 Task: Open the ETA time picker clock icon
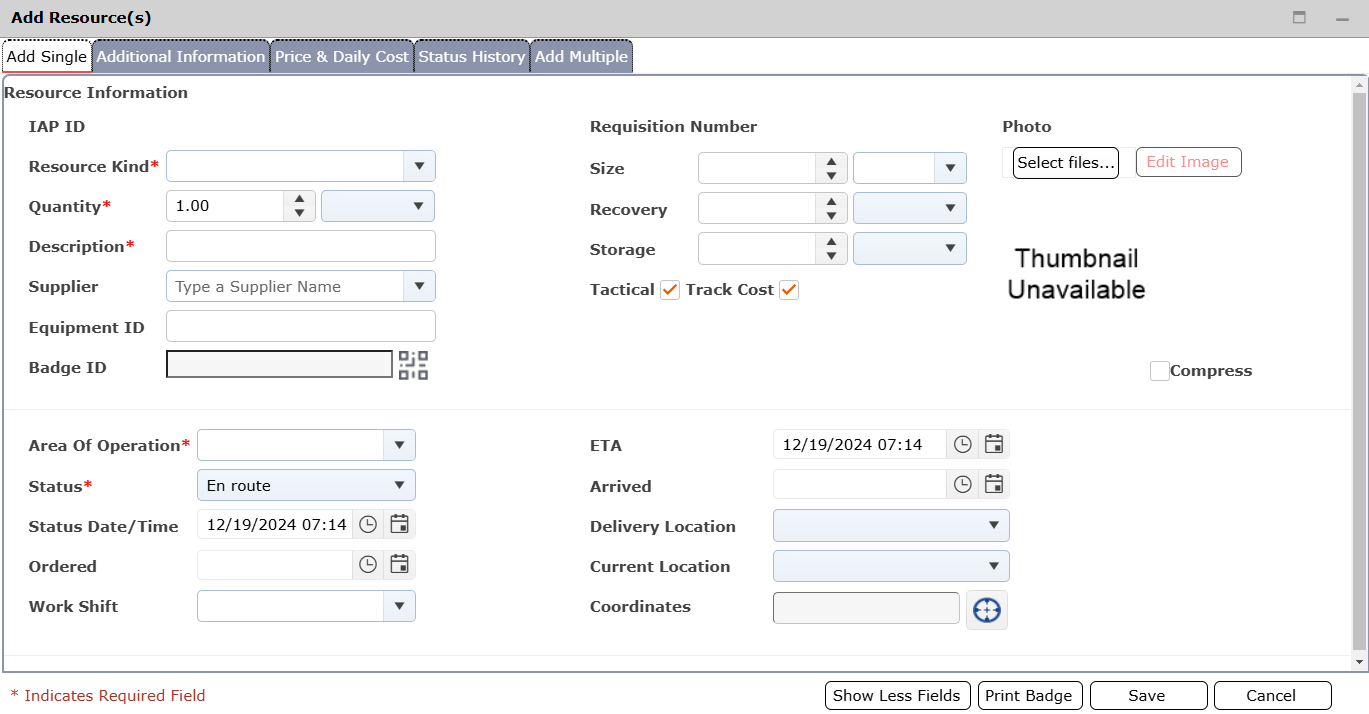coord(962,444)
